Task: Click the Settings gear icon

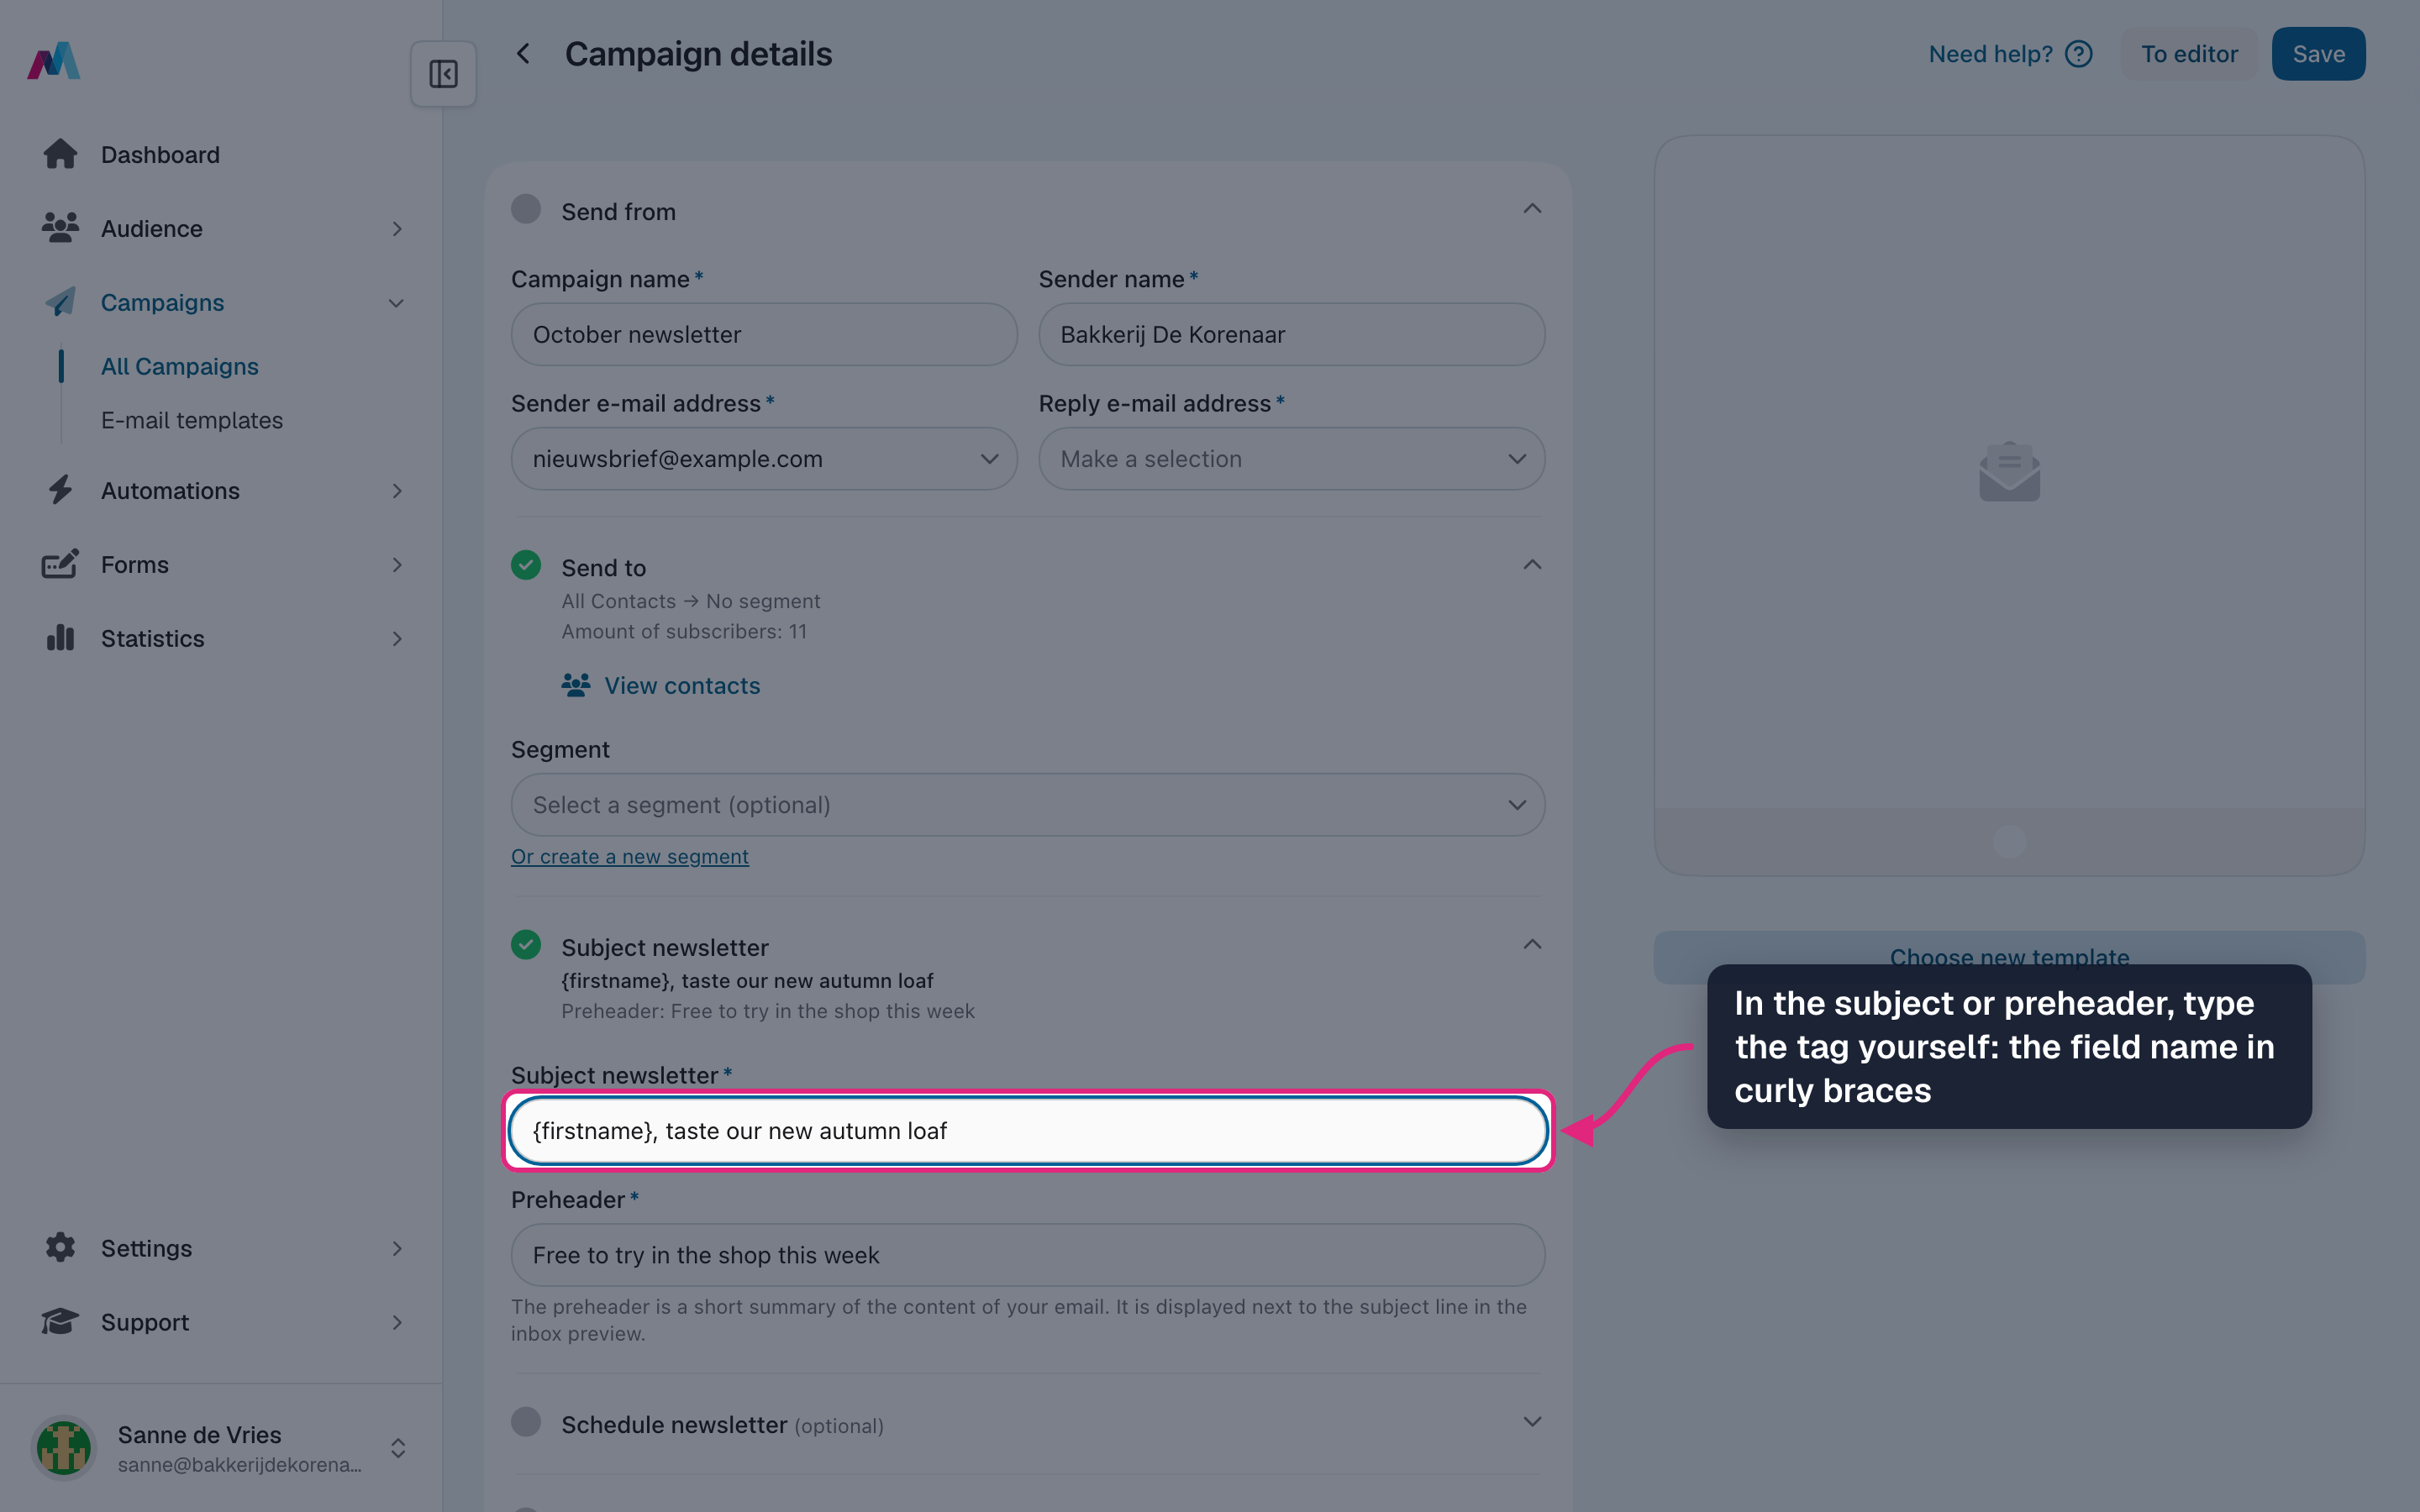Action: [60, 1247]
